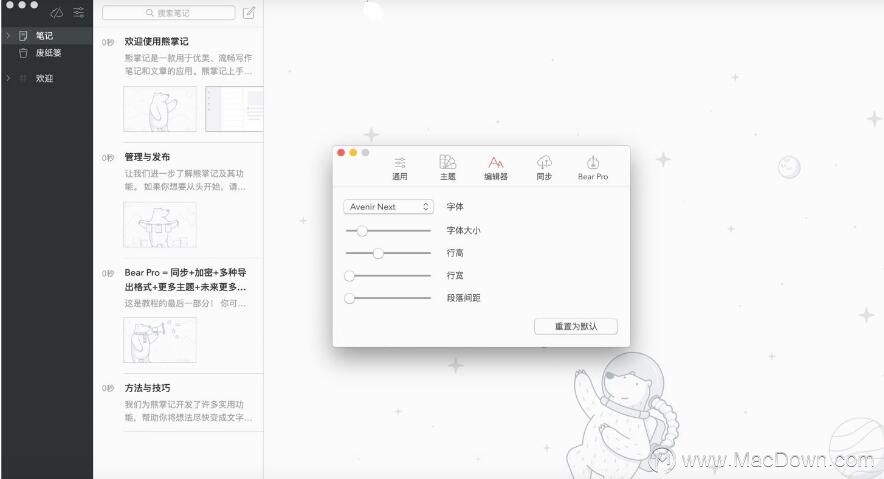
Task: Click the 字体大小 font size slider
Action: click(x=388, y=230)
